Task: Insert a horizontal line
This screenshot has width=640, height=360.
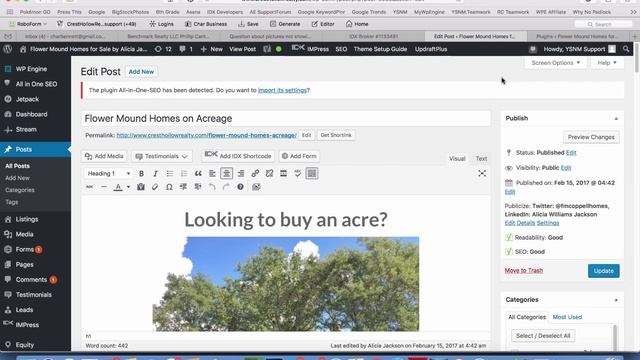Action: [x=104, y=187]
